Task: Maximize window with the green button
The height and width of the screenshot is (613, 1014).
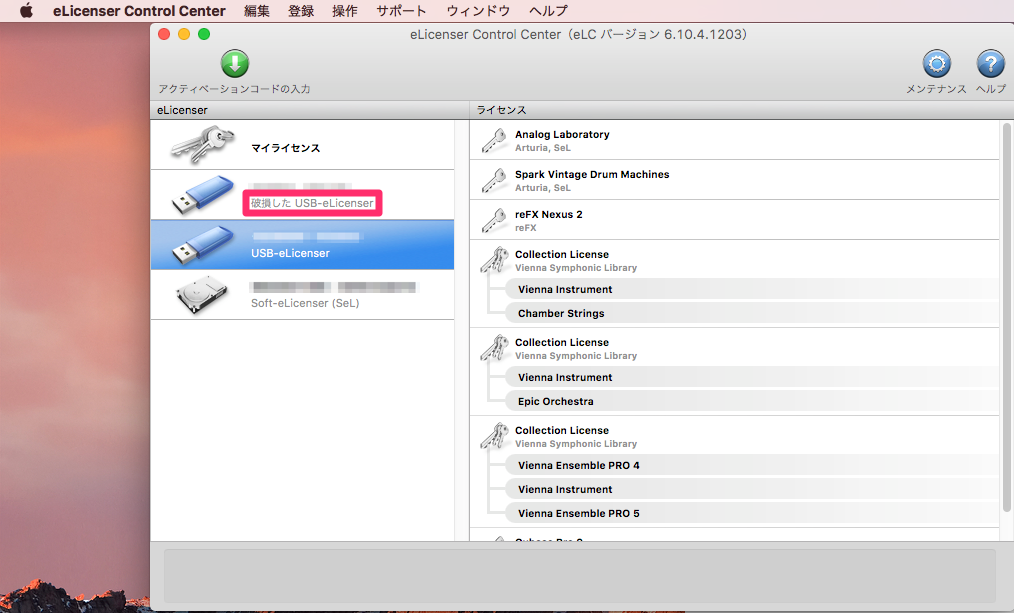Action: [204, 34]
